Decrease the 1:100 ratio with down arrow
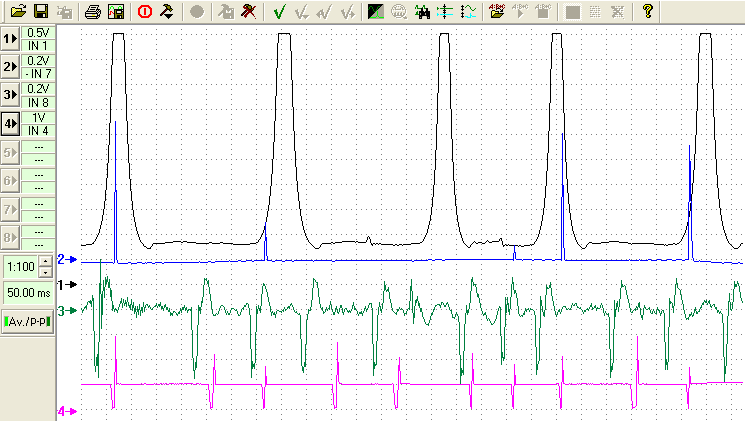Image resolution: width=745 pixels, height=421 pixels. tap(45, 272)
